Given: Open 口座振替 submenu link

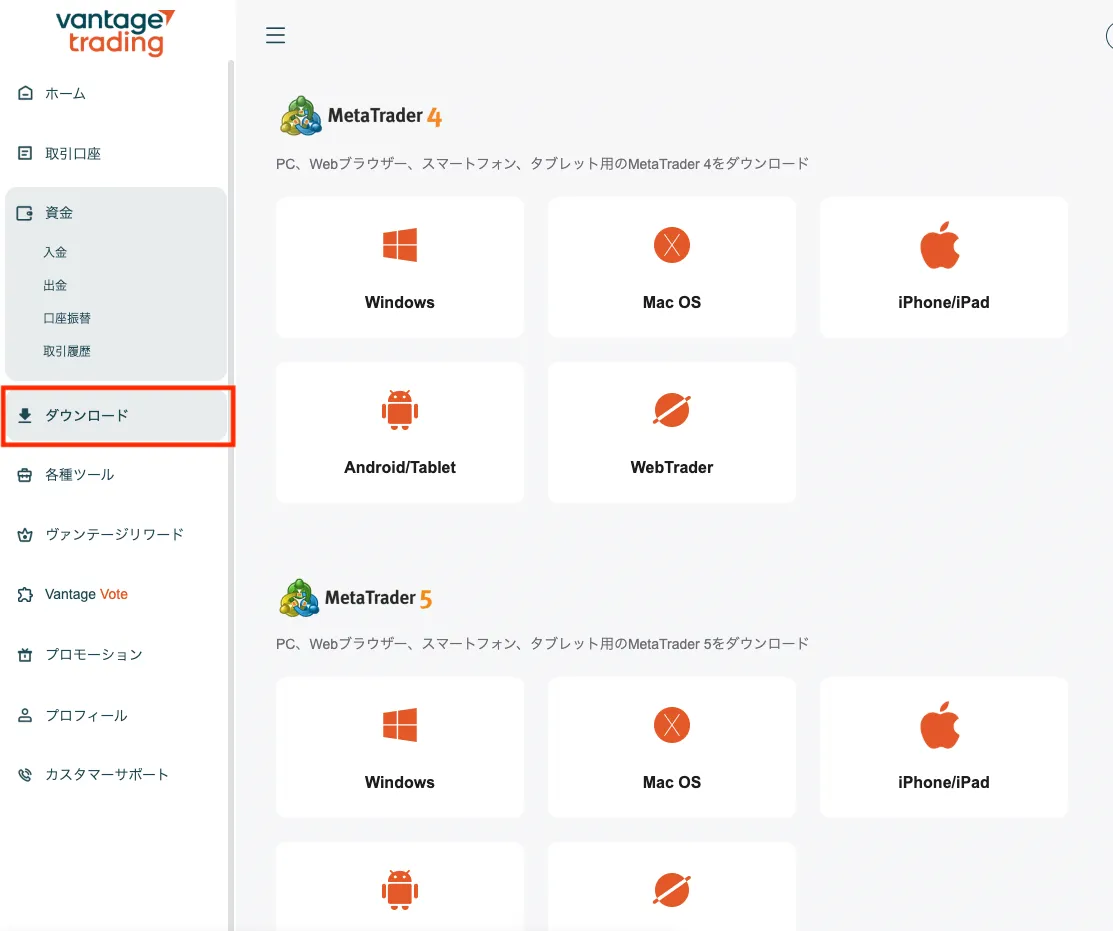Looking at the screenshot, I should (67, 318).
